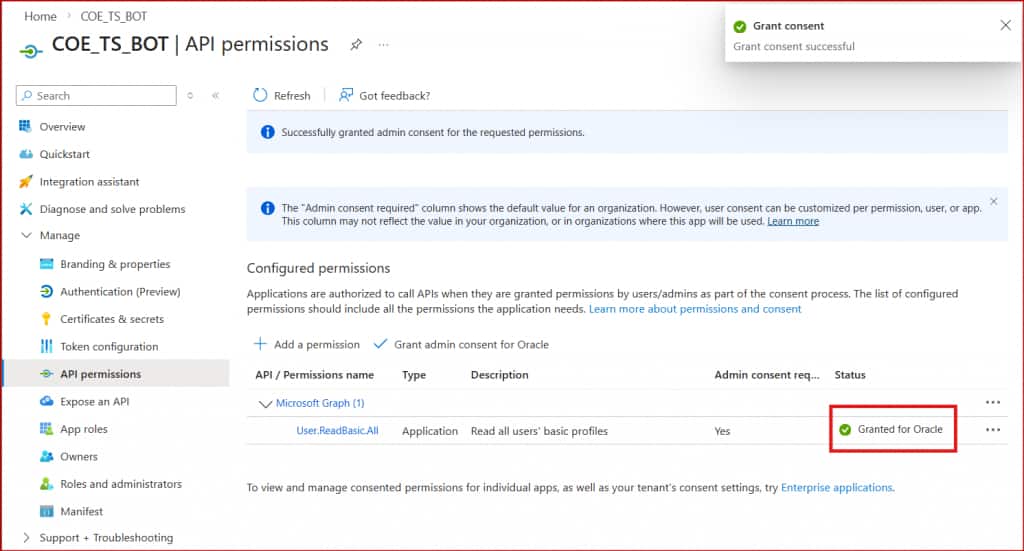1024x551 pixels.
Task: Collapse the Microsoft Graph (1) group
Action: tap(265, 404)
